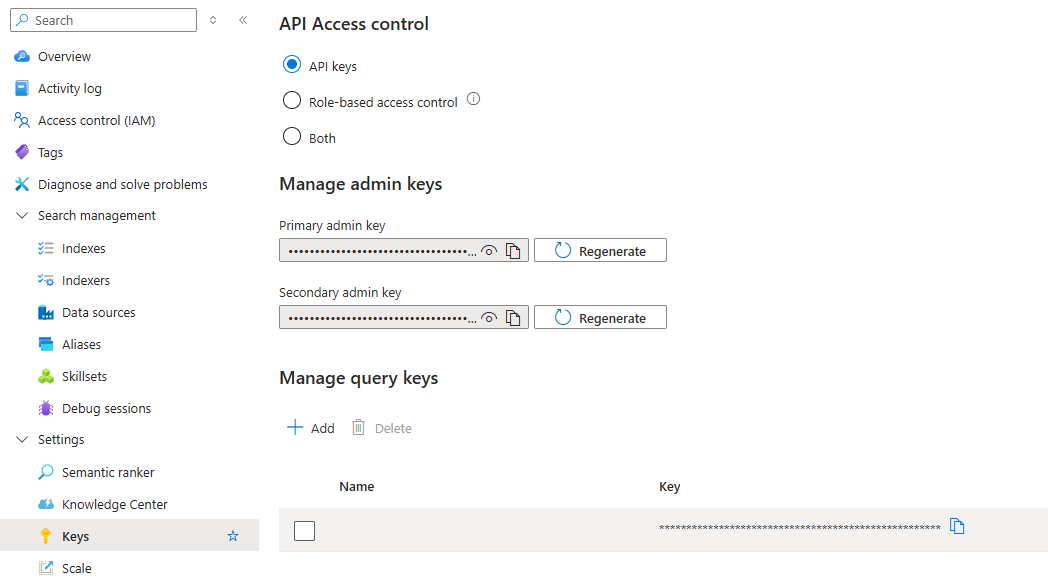Click the info icon beside Role-based access control
This screenshot has width=1048, height=581.
coord(473,99)
